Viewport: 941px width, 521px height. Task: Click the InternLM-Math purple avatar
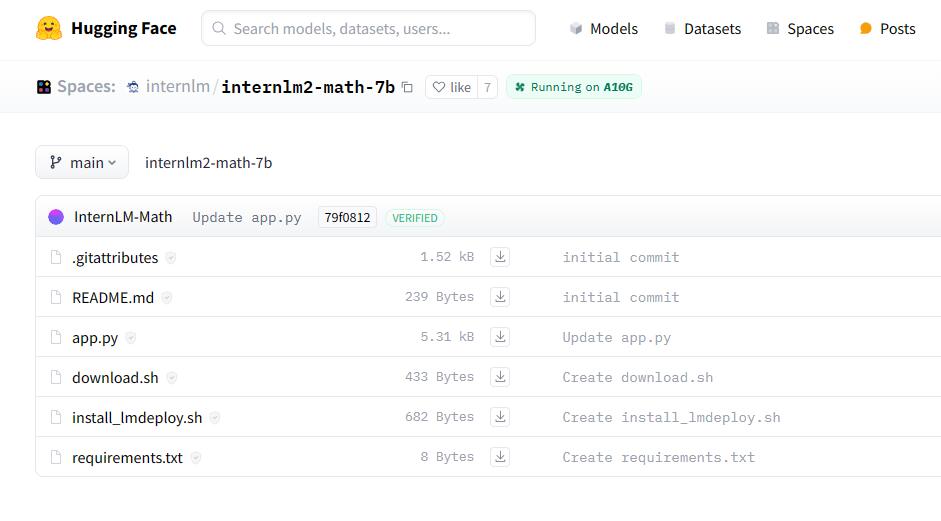(x=56, y=217)
